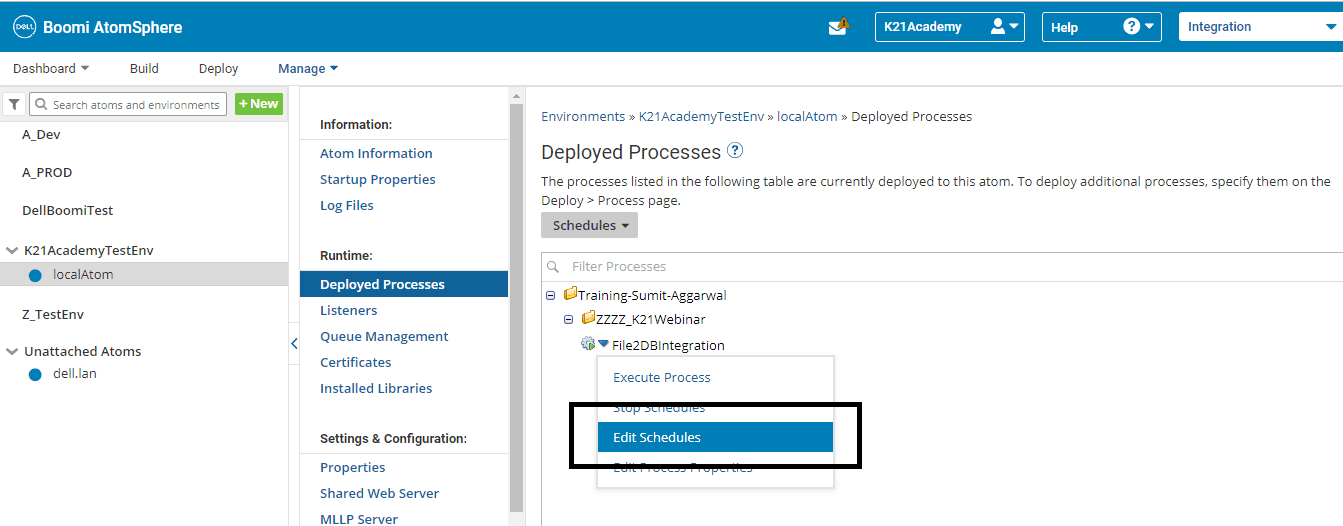Image resolution: width=1343 pixels, height=526 pixels.
Task: Open the Startup Properties link
Action: (378, 179)
